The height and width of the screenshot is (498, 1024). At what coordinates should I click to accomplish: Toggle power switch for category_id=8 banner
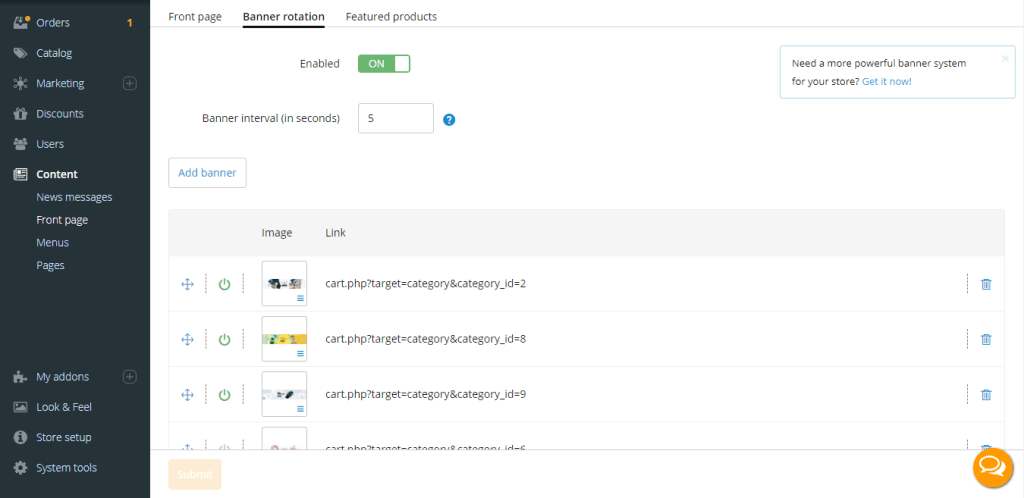[225, 339]
